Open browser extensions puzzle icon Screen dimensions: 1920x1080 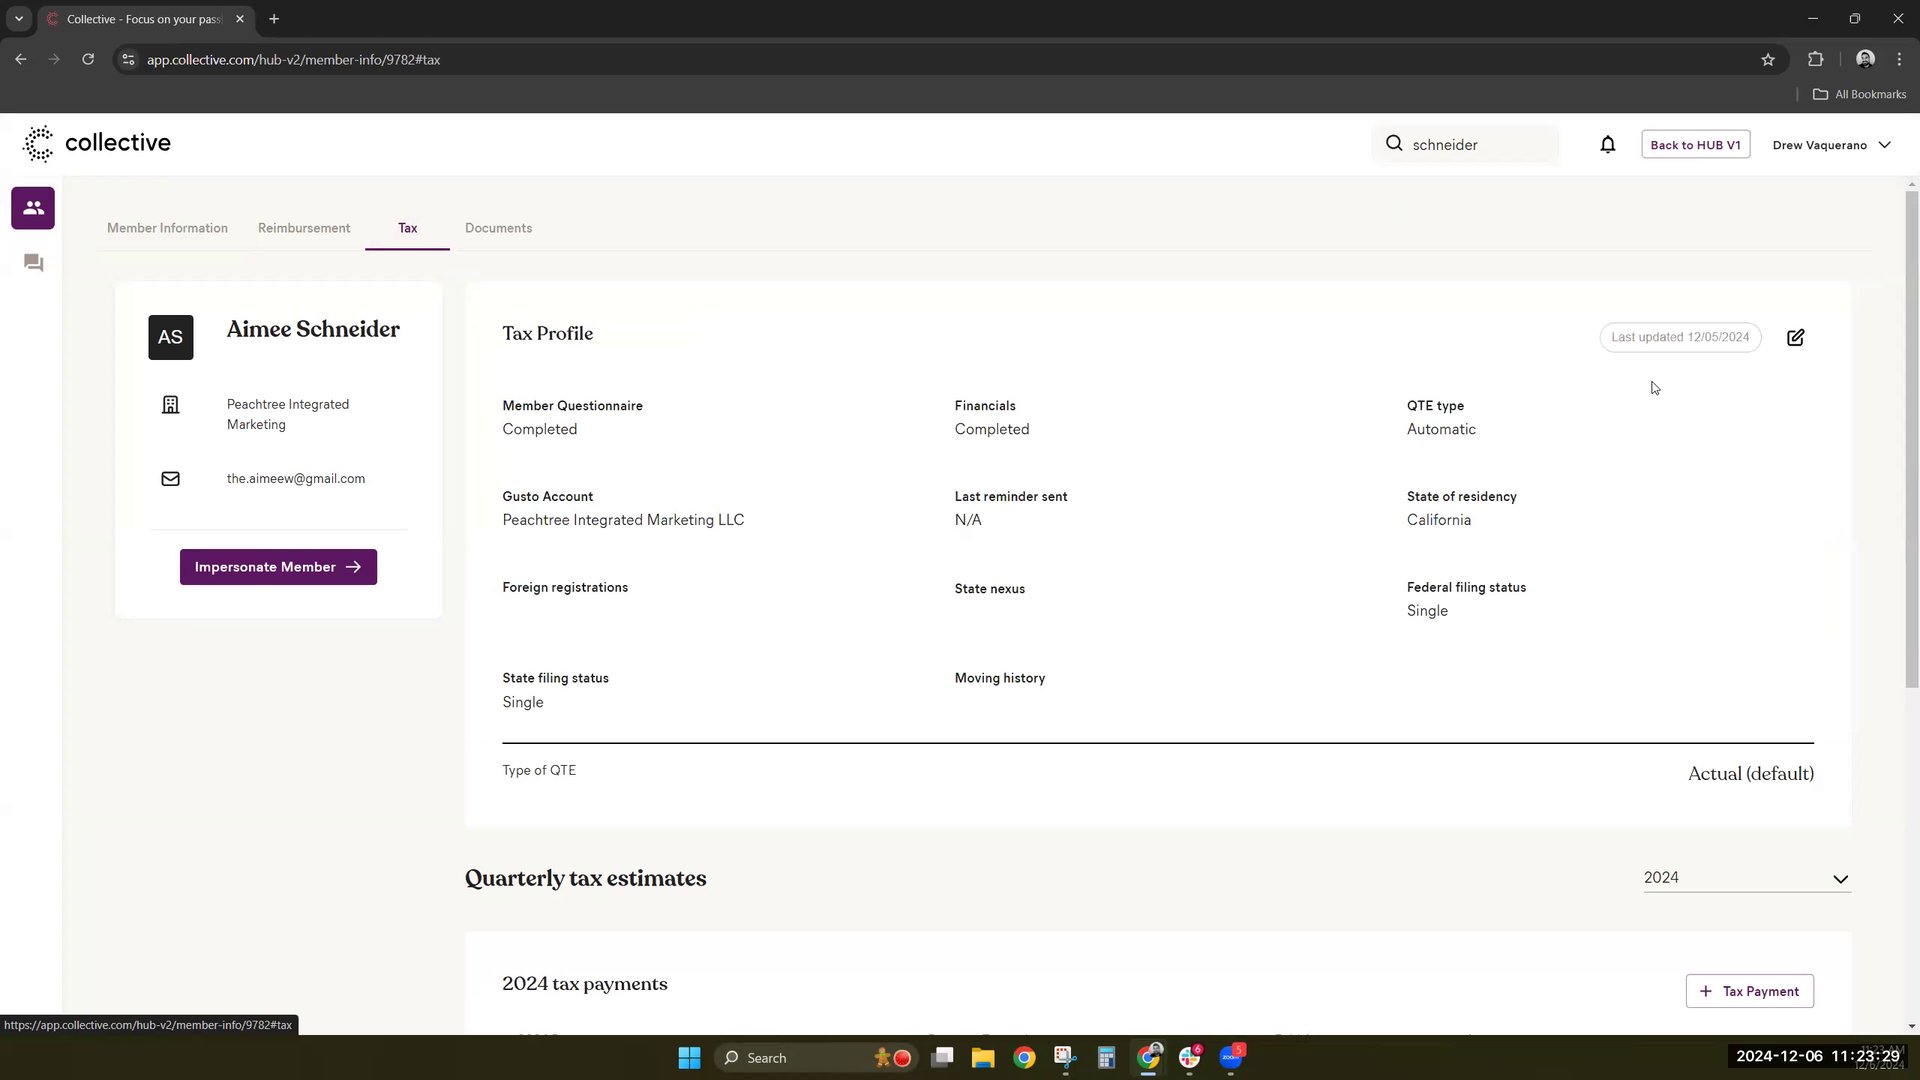click(1815, 60)
